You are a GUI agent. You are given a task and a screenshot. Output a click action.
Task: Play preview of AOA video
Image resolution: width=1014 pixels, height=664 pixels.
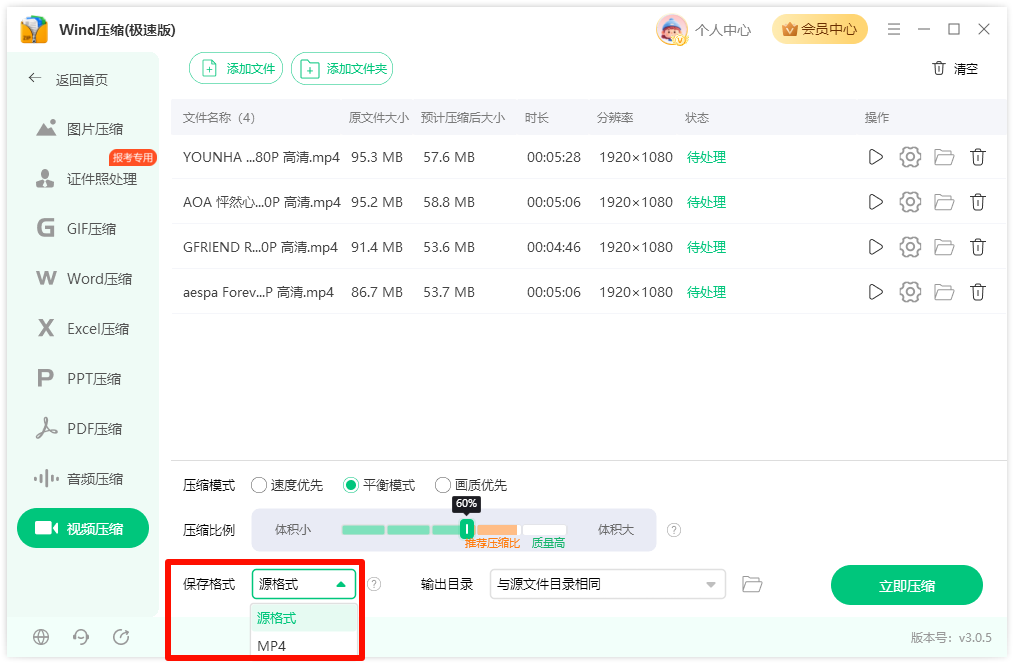875,202
